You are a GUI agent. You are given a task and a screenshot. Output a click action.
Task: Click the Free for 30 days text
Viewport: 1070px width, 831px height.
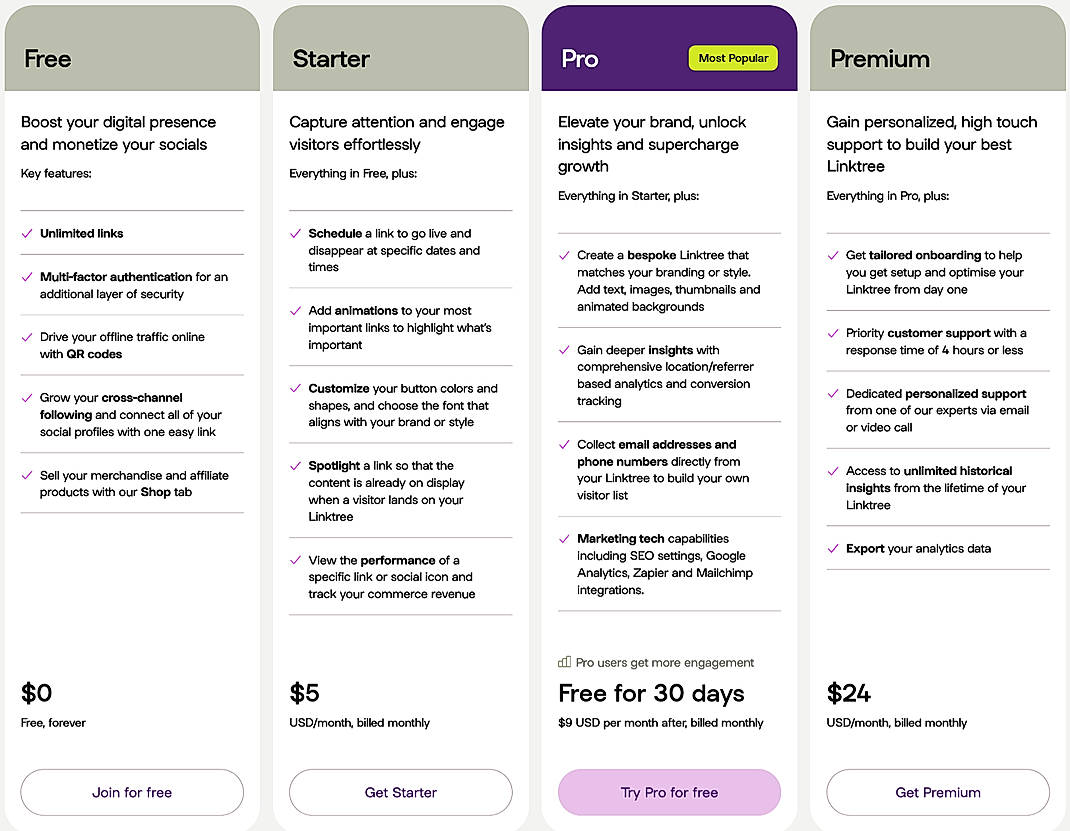tap(651, 693)
